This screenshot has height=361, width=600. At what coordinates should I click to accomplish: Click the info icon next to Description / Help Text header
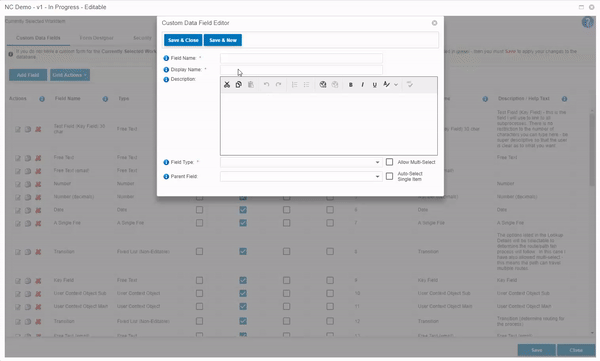[564, 99]
